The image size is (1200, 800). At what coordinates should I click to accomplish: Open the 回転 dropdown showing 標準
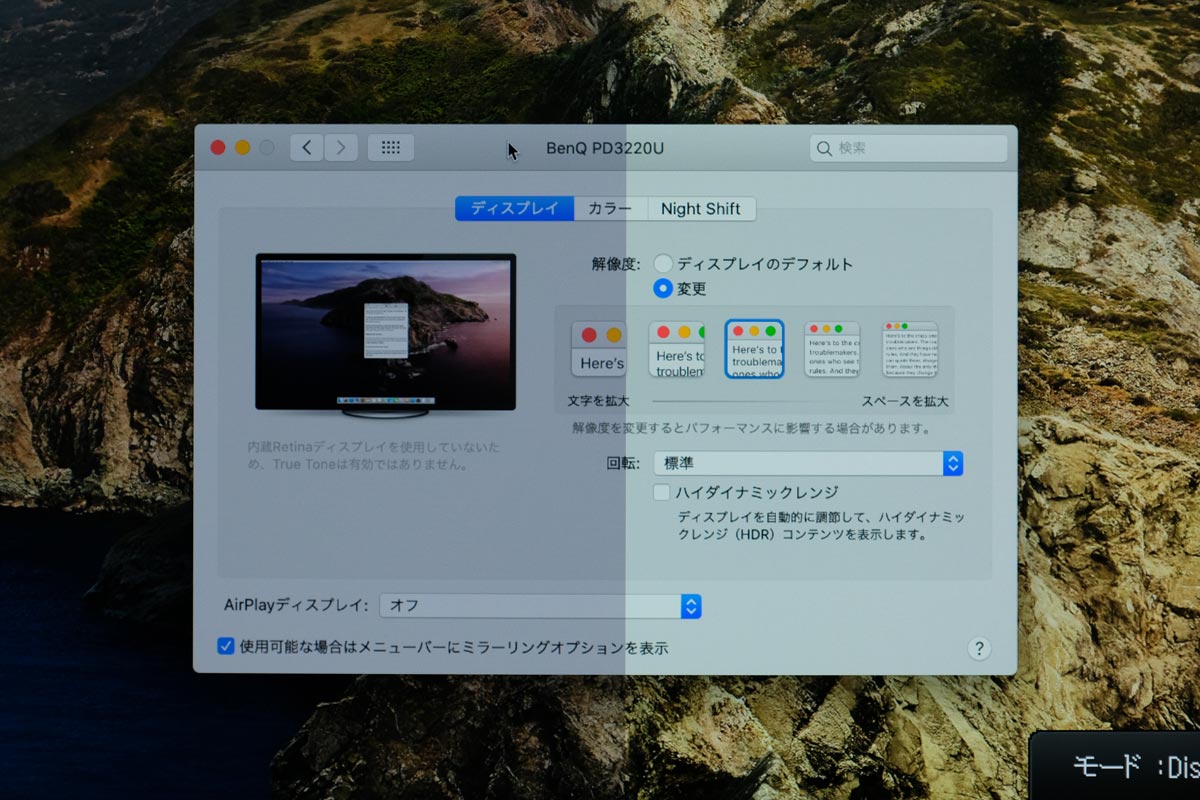point(808,464)
